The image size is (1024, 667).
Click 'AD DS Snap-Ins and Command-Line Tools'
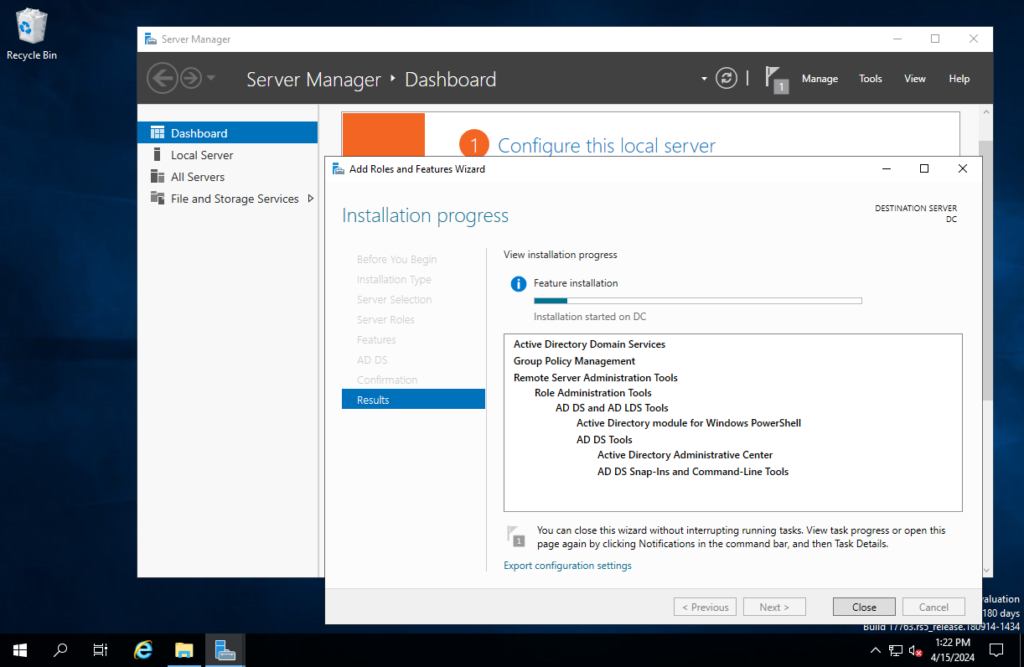[693, 472]
